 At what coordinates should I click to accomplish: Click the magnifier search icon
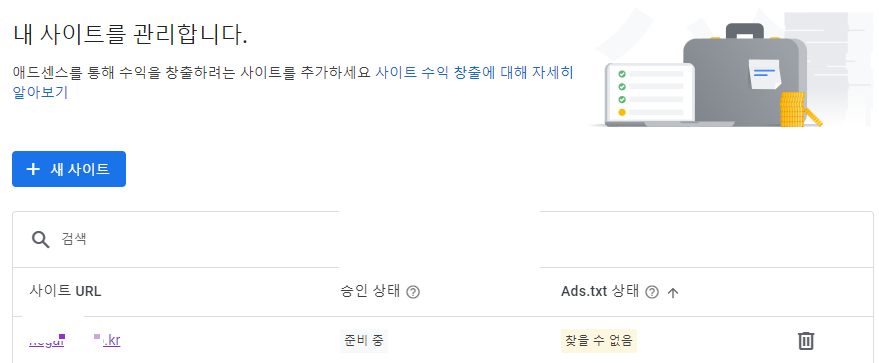(x=40, y=239)
